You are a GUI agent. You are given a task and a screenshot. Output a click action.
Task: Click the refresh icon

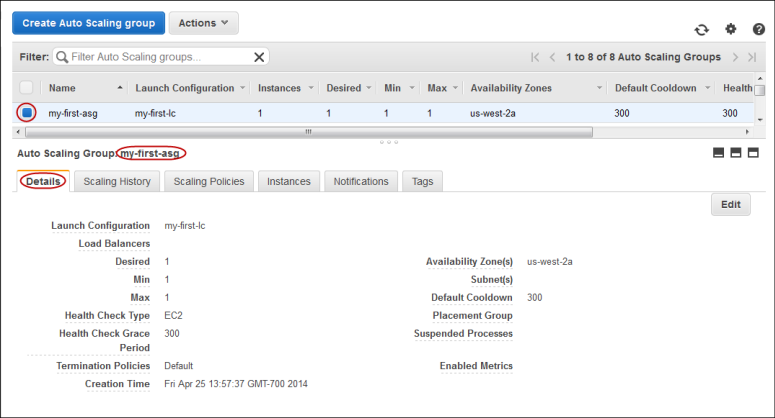(x=702, y=30)
